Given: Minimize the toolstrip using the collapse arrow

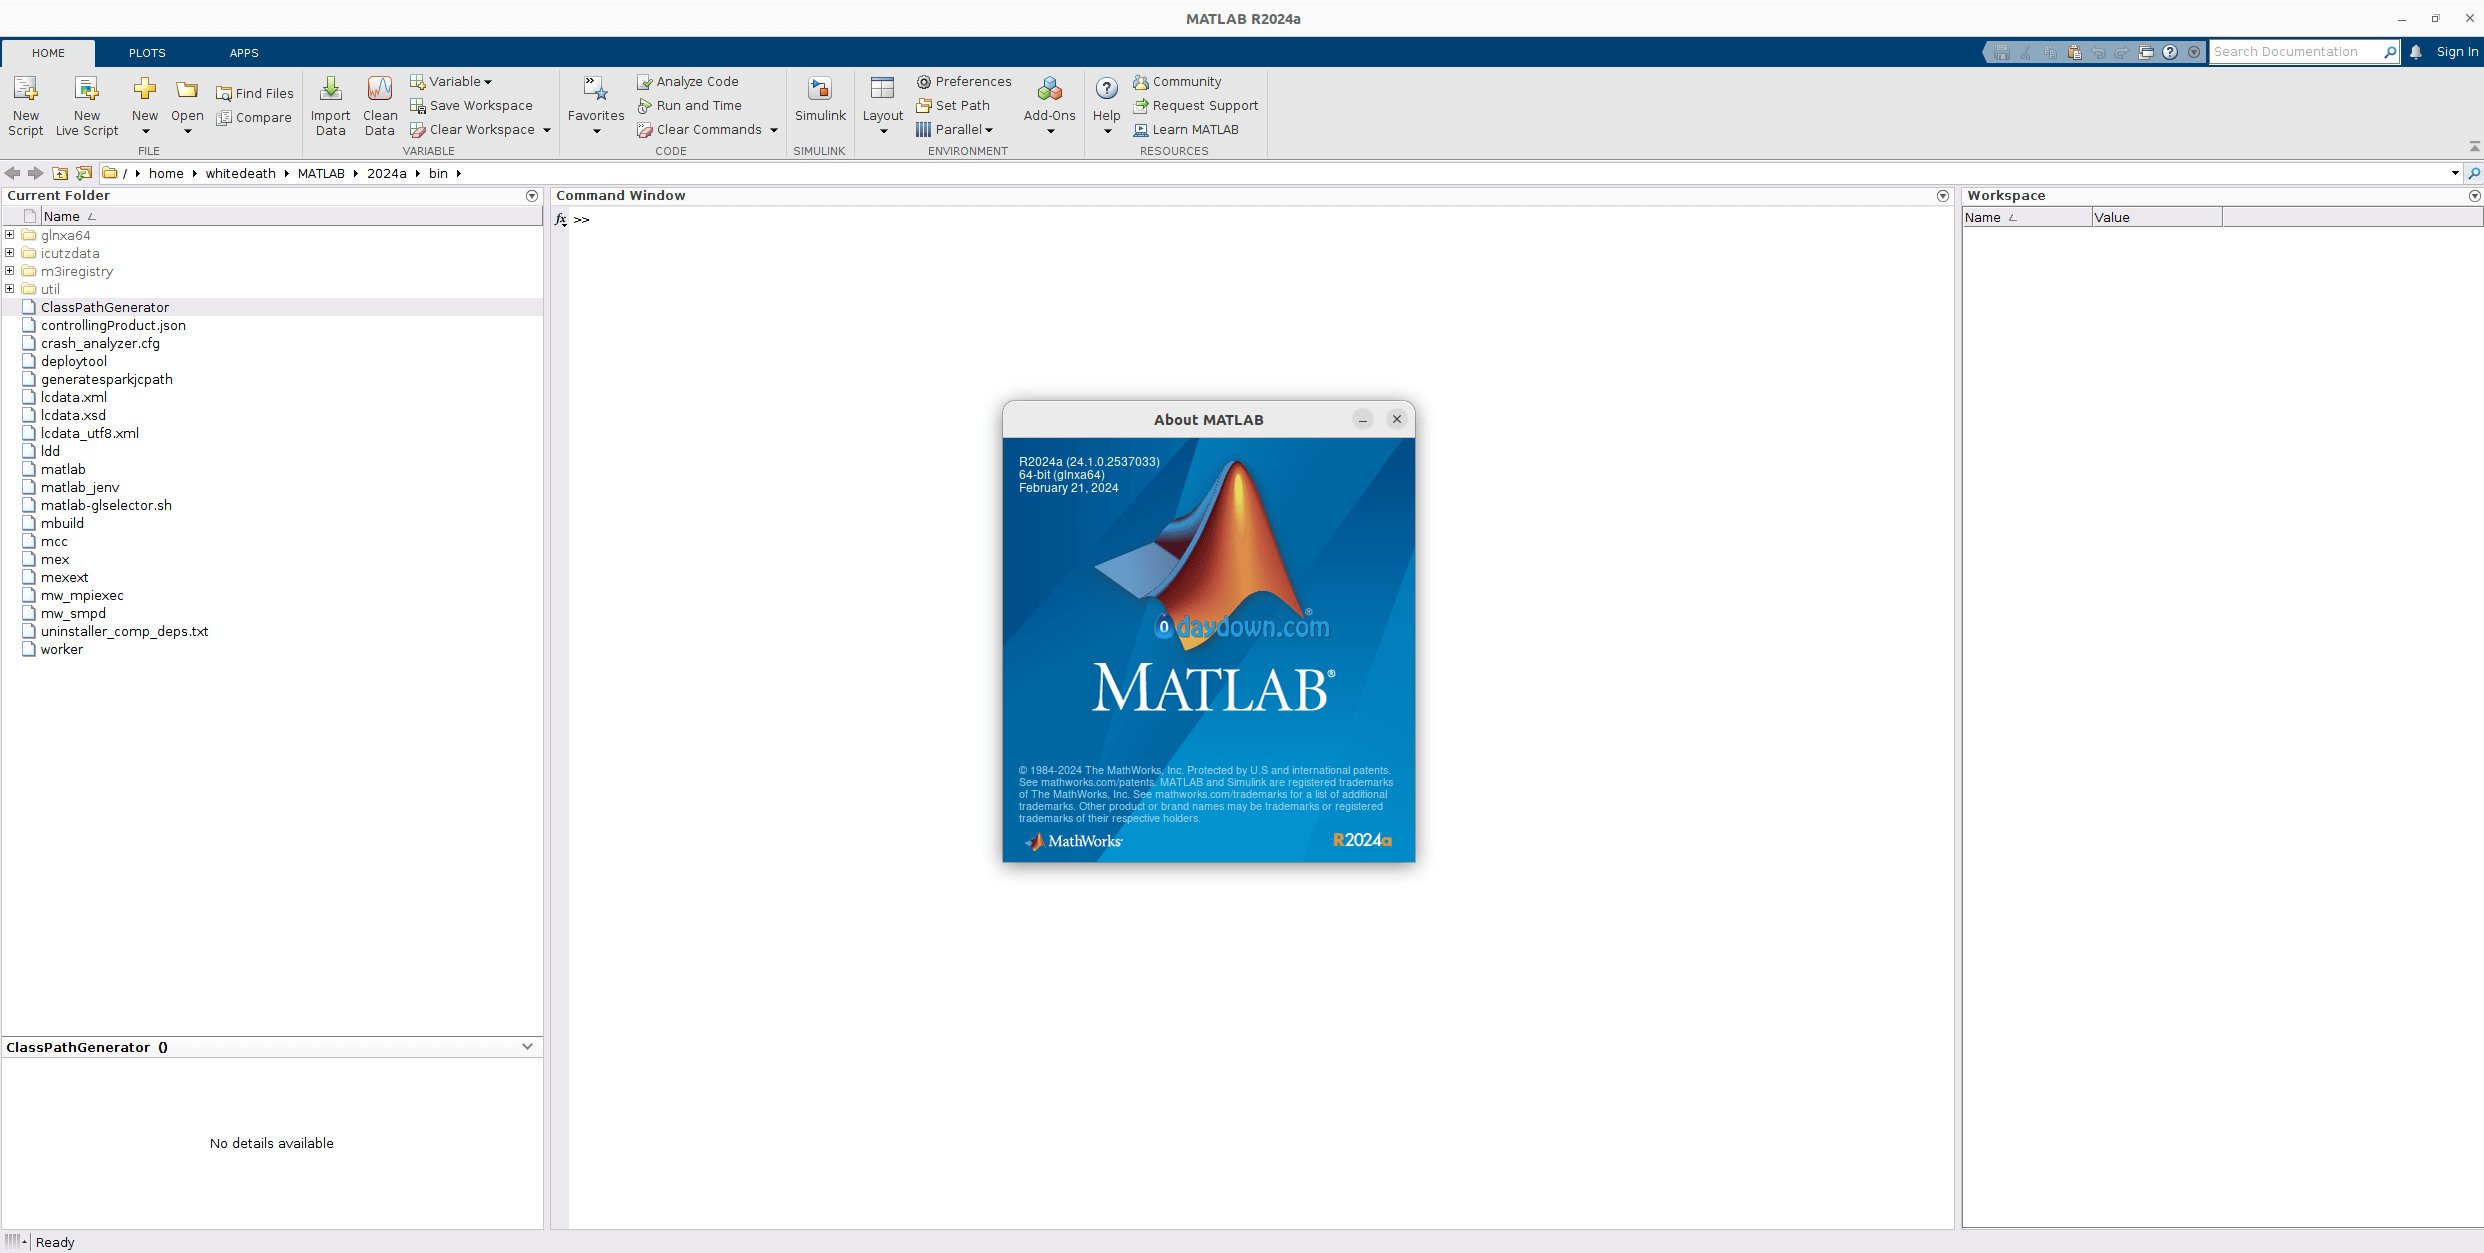Looking at the screenshot, I should click(2474, 147).
